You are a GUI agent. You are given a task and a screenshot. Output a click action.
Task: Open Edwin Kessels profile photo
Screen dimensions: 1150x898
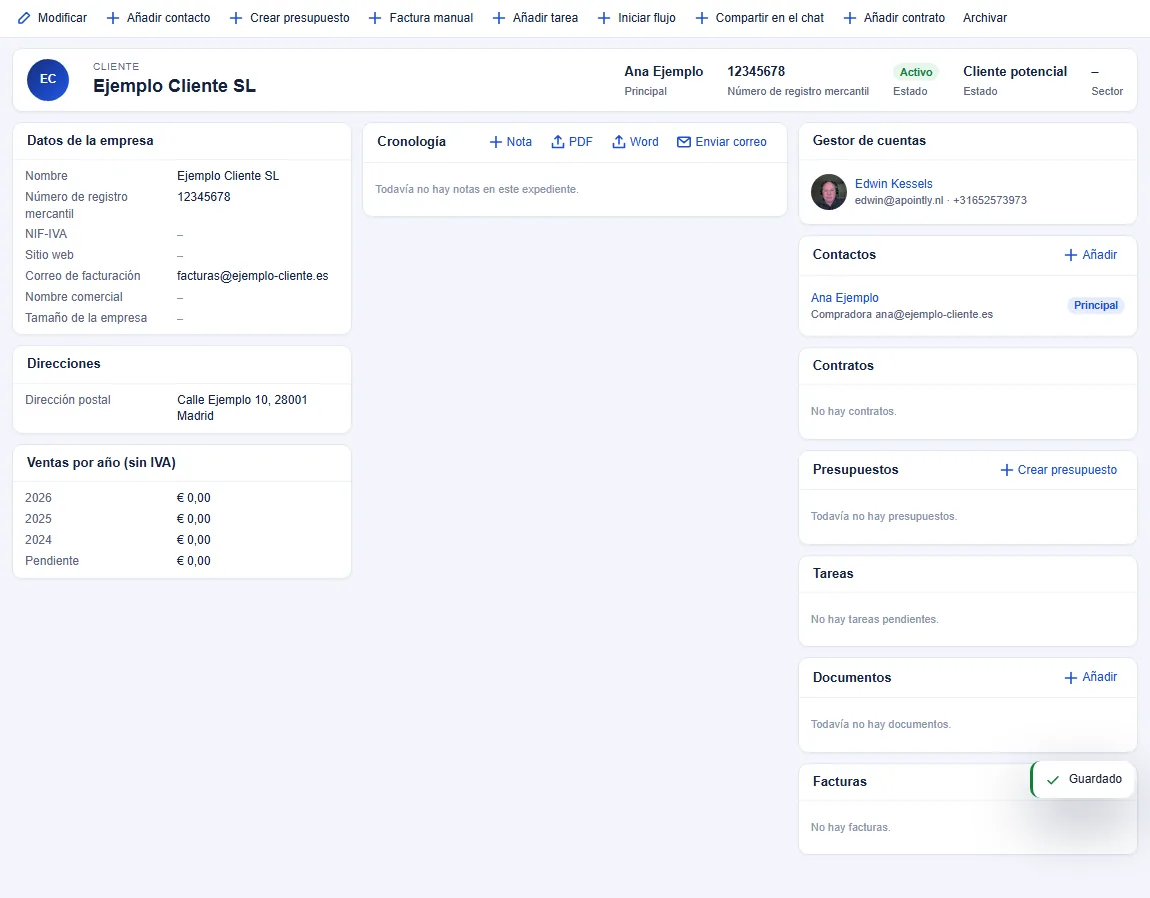click(829, 192)
